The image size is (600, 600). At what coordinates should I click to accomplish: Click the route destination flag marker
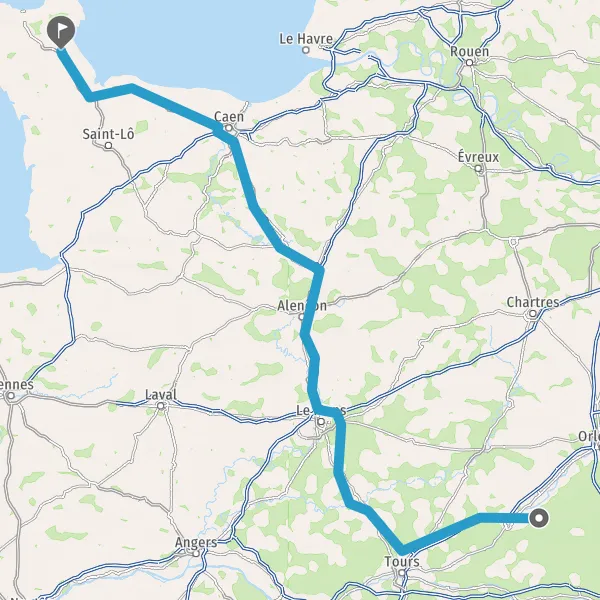(x=60, y=32)
